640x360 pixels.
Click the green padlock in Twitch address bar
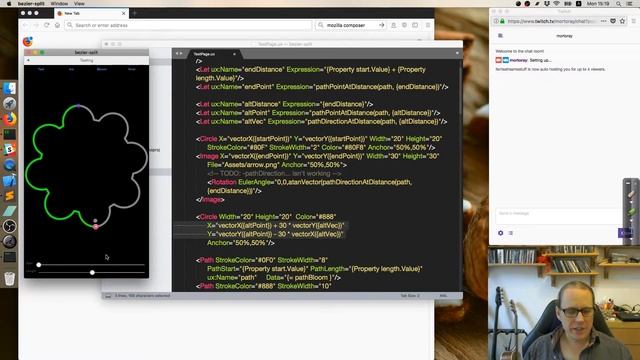click(x=502, y=21)
